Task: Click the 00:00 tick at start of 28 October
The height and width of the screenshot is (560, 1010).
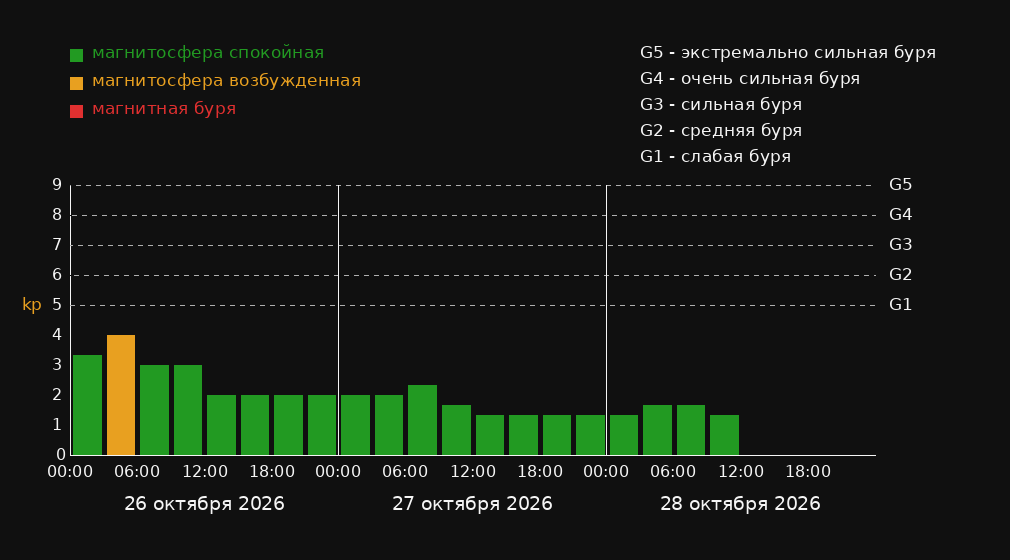Action: [x=606, y=472]
